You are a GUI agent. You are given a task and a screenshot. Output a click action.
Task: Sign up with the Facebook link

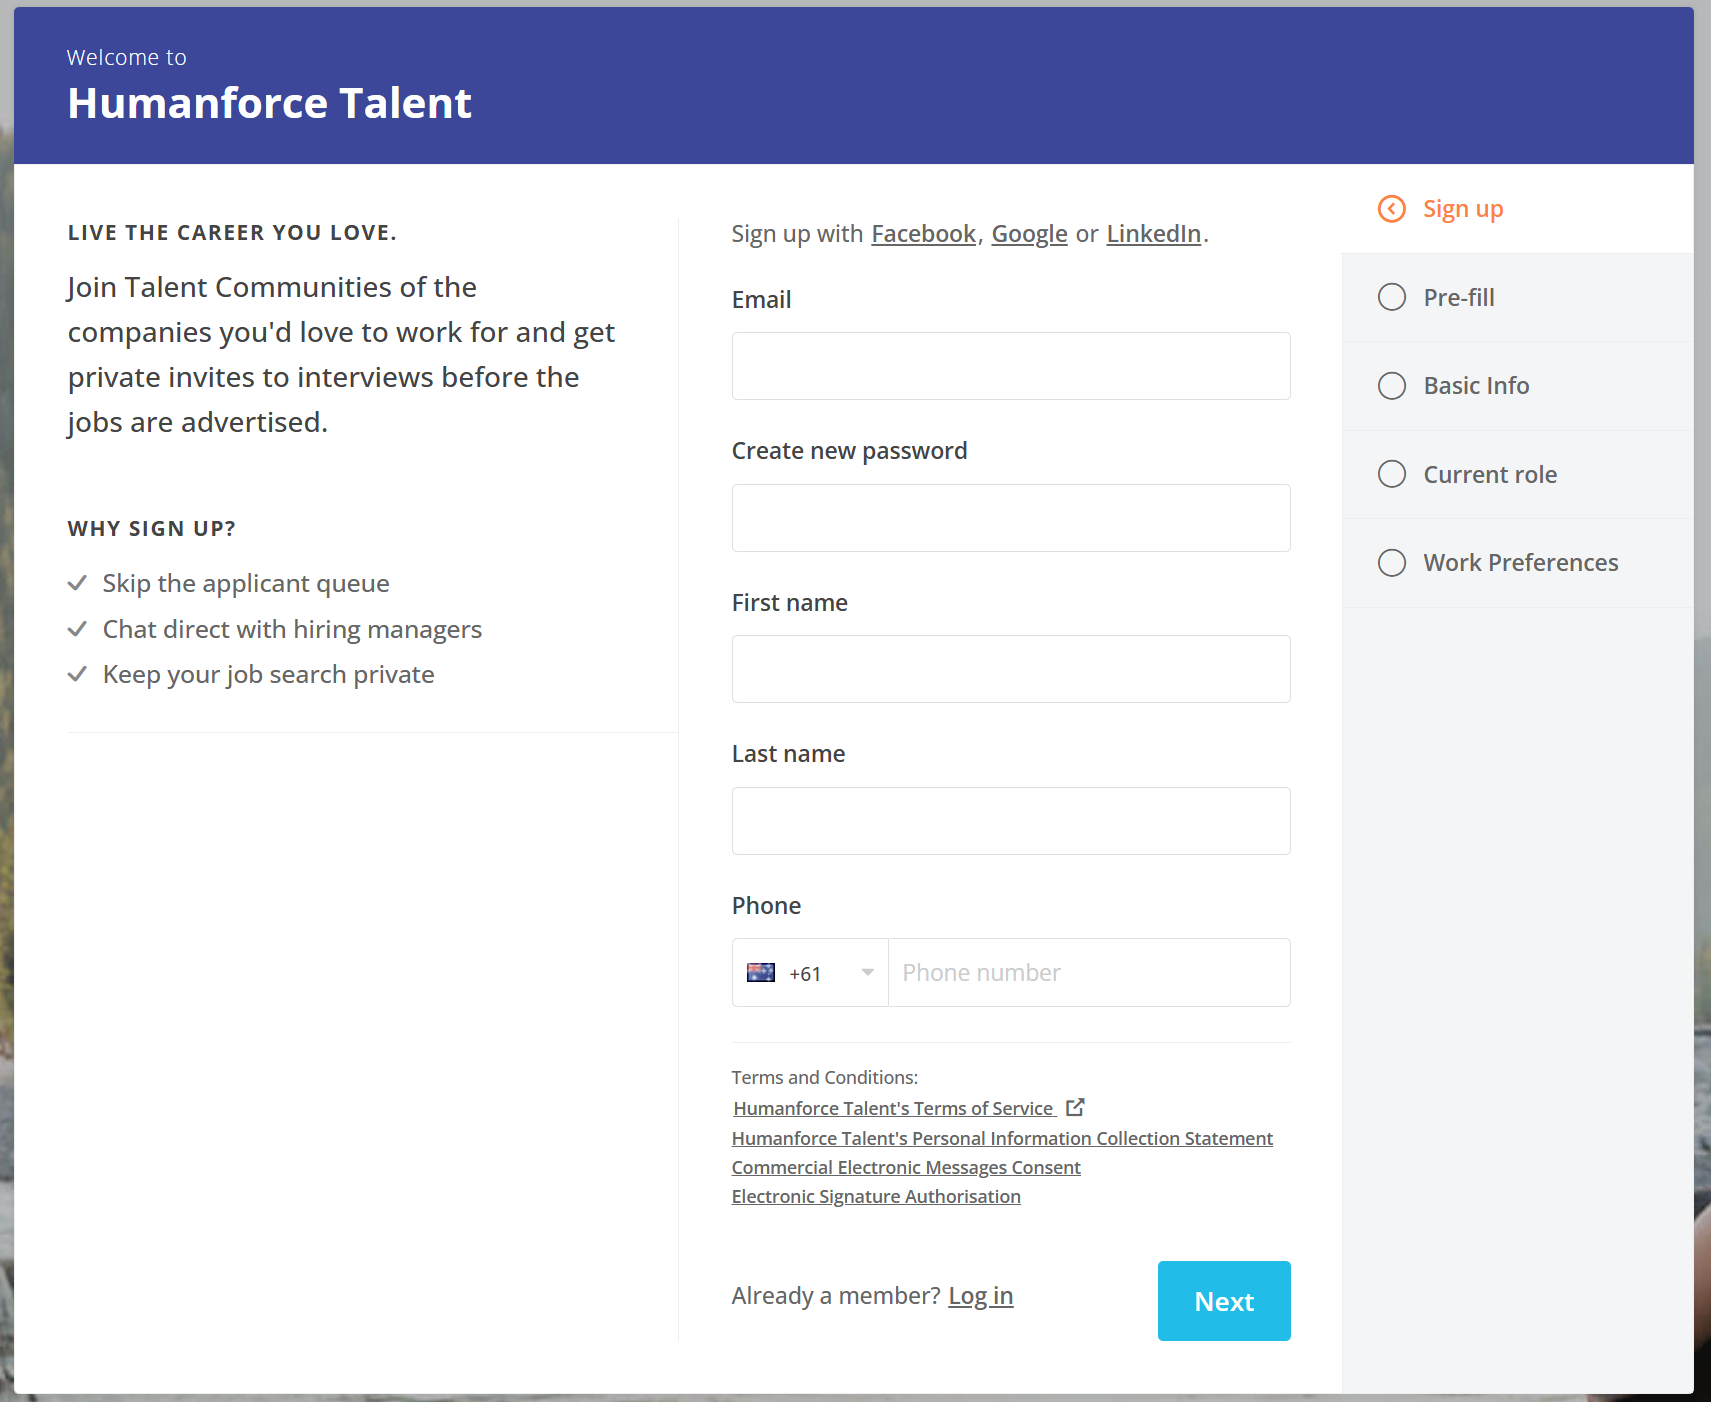pos(923,234)
